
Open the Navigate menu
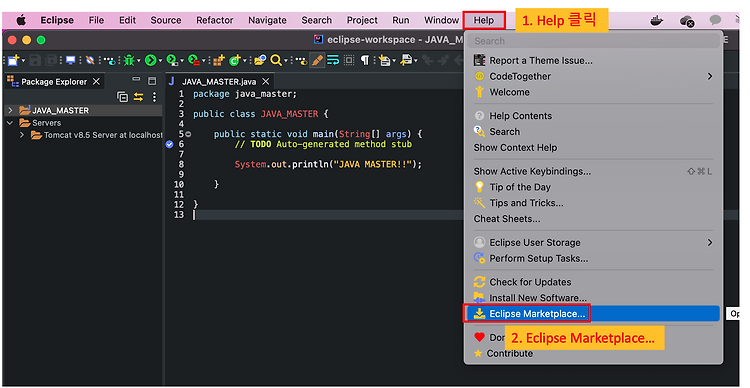267,20
